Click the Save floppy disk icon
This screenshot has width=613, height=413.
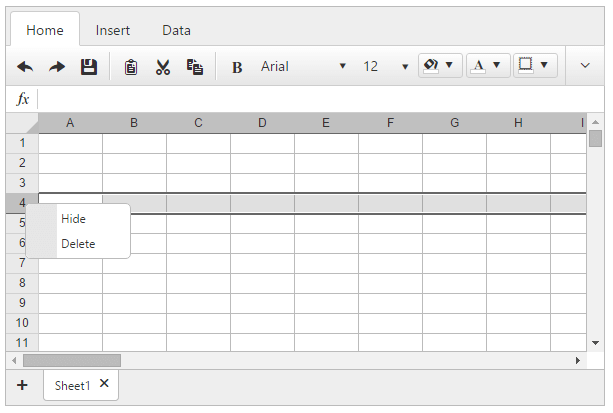tap(89, 67)
